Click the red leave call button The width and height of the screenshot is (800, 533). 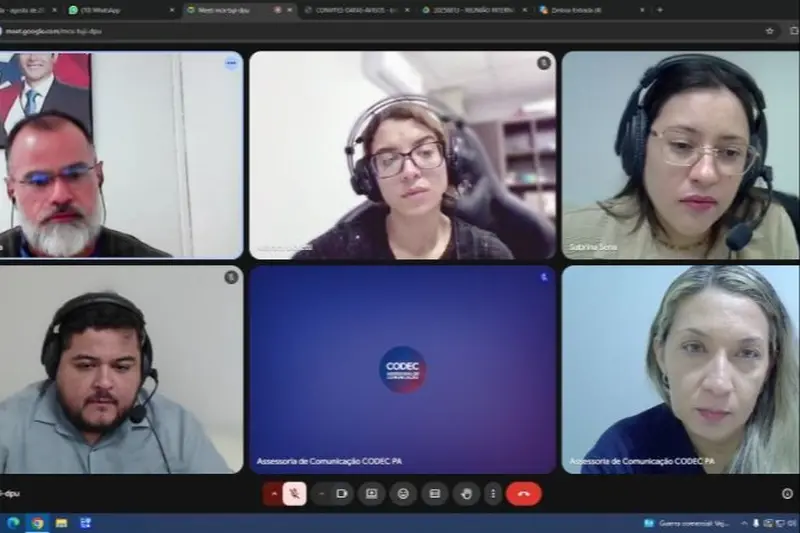523,493
